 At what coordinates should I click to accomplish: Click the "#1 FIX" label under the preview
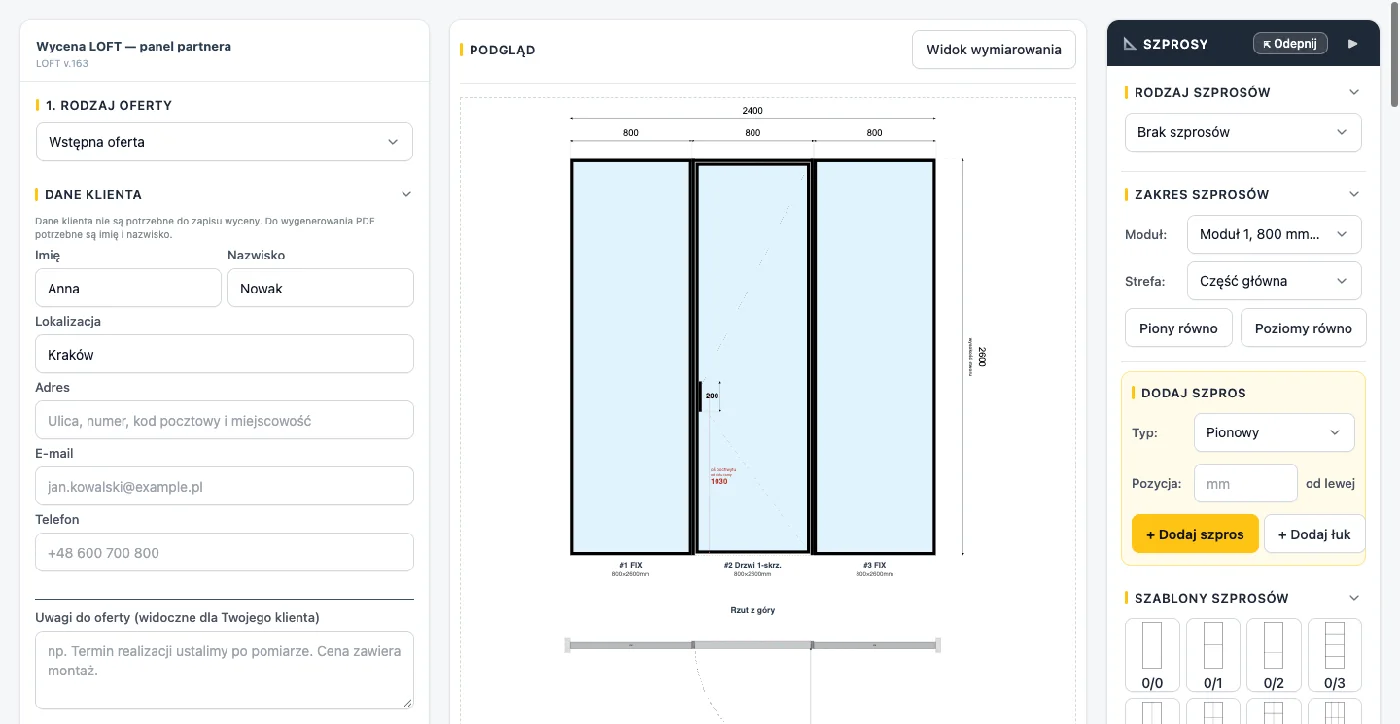(x=631, y=565)
